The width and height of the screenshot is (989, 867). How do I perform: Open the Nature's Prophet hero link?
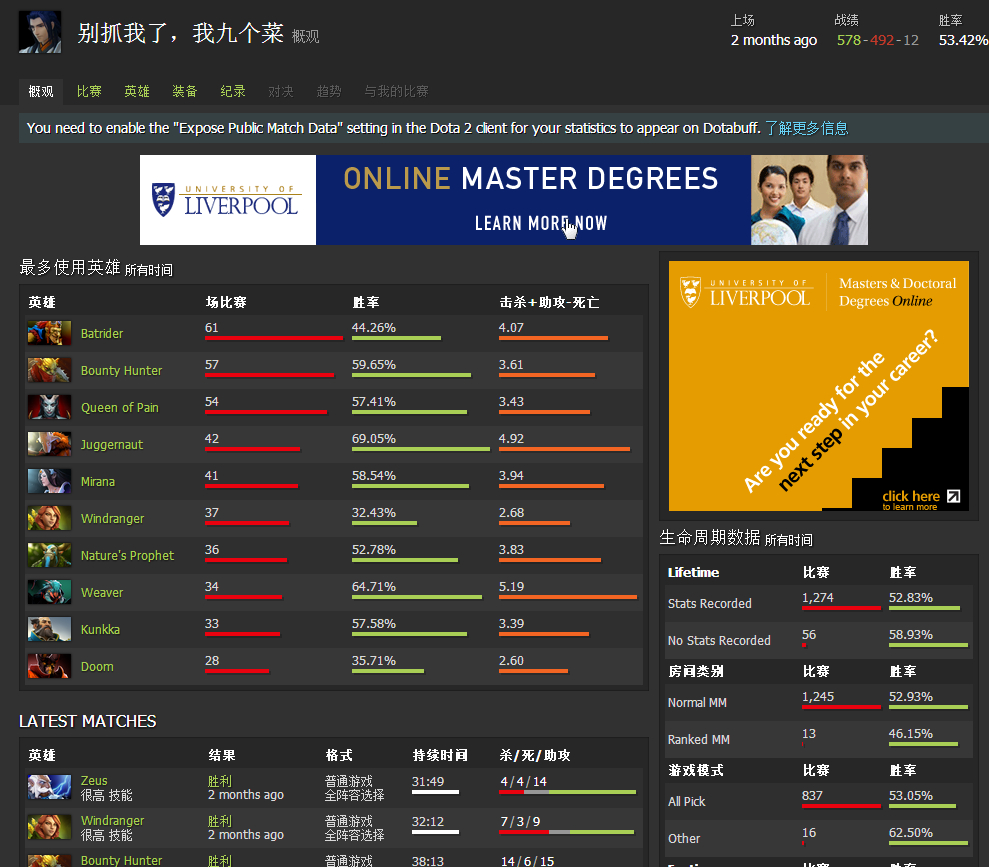coord(127,556)
